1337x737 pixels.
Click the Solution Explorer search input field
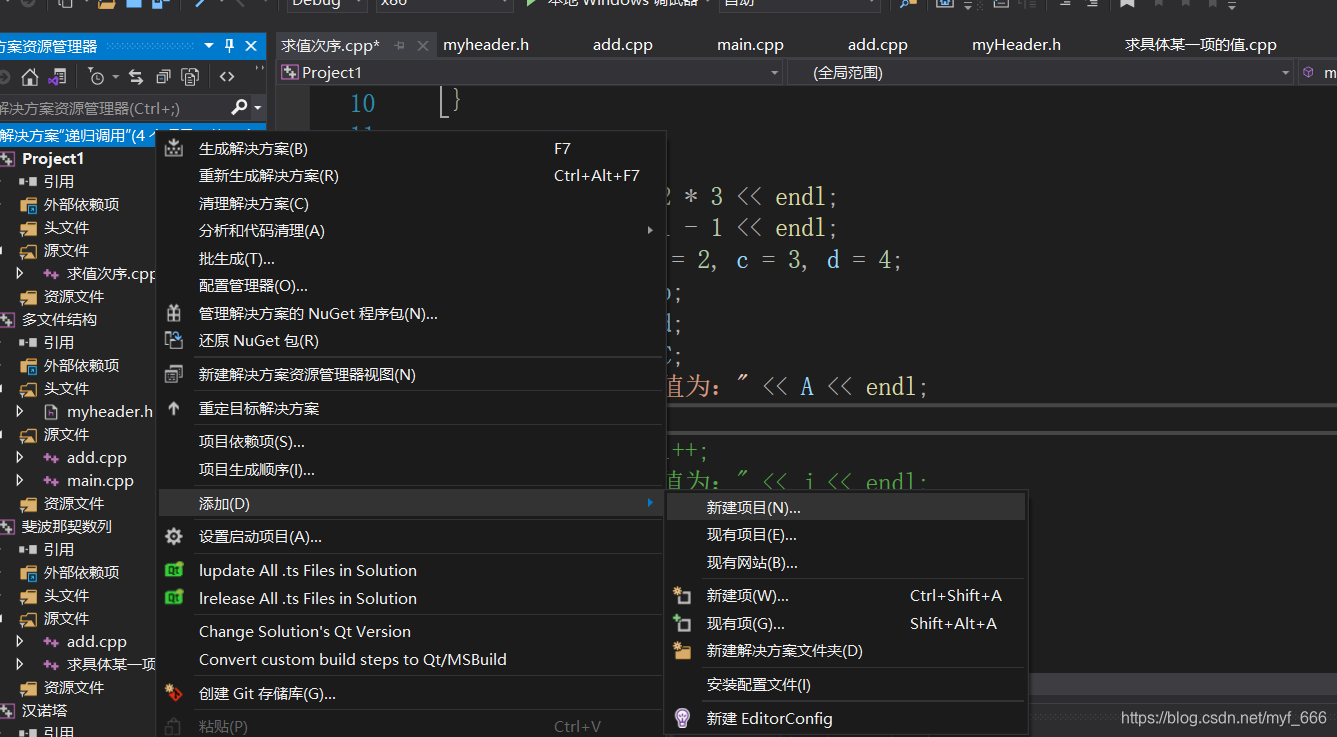[113, 107]
